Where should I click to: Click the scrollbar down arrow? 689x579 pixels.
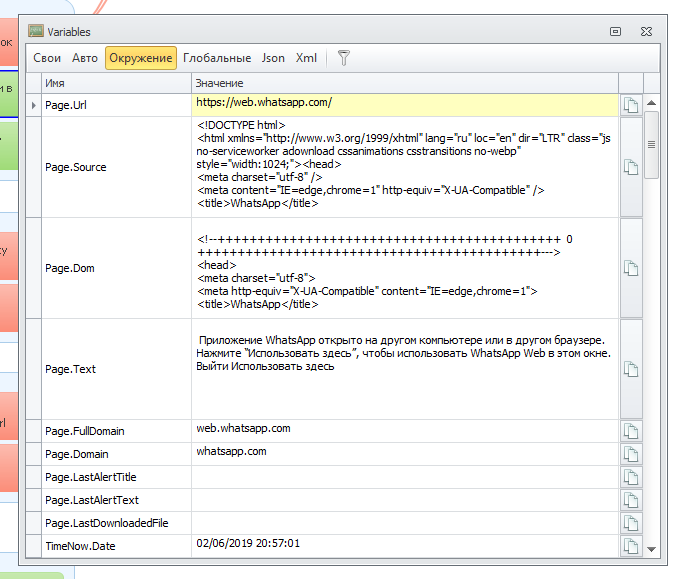click(x=652, y=549)
